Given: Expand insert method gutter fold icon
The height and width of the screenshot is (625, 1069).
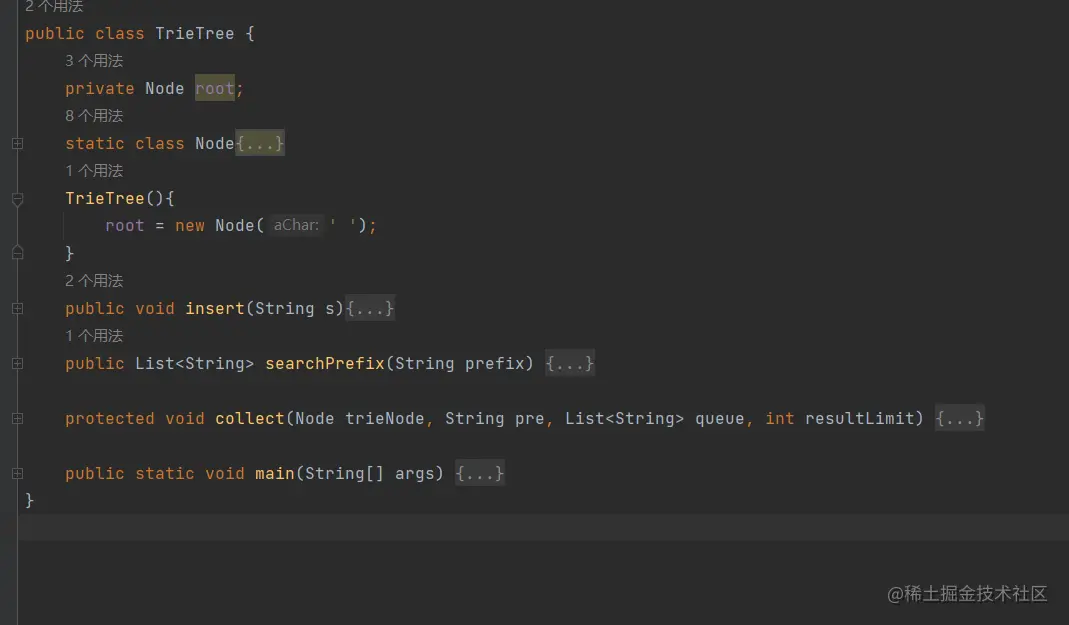Looking at the screenshot, I should (x=18, y=309).
